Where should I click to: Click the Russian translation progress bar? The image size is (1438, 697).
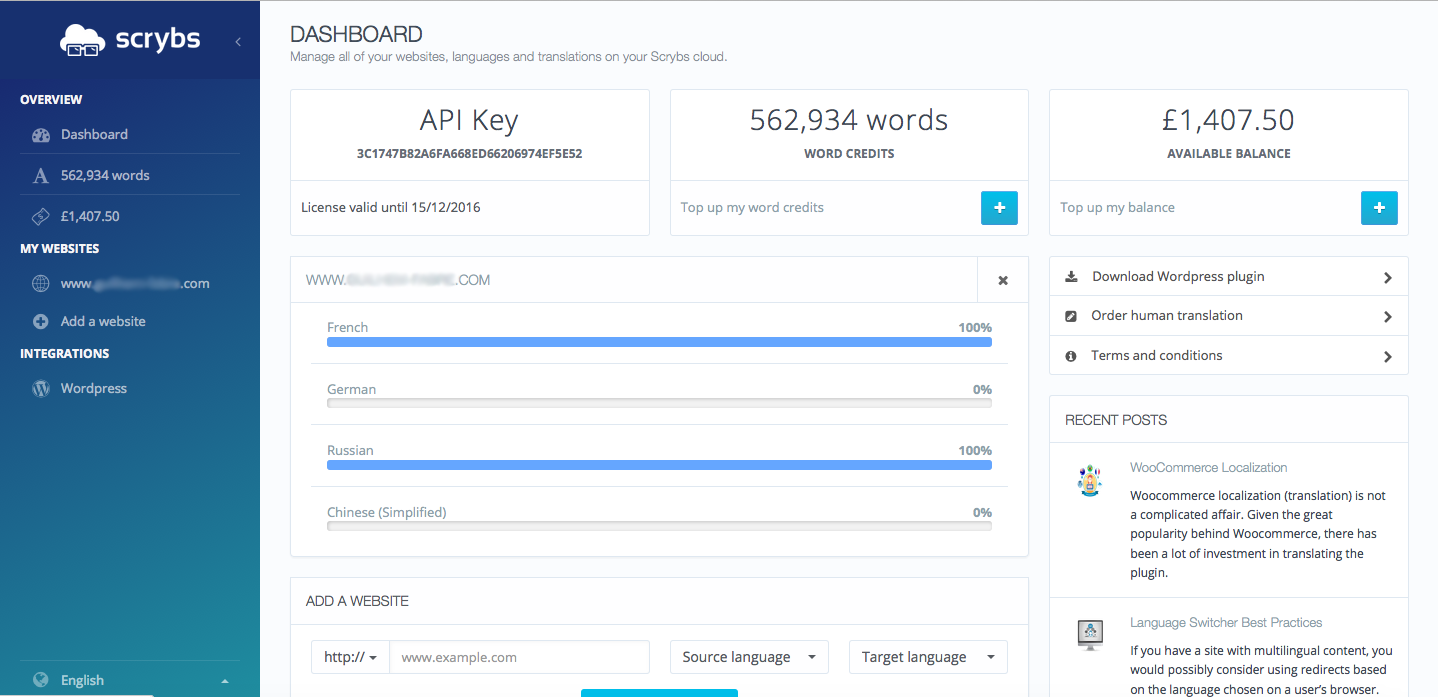pos(659,465)
